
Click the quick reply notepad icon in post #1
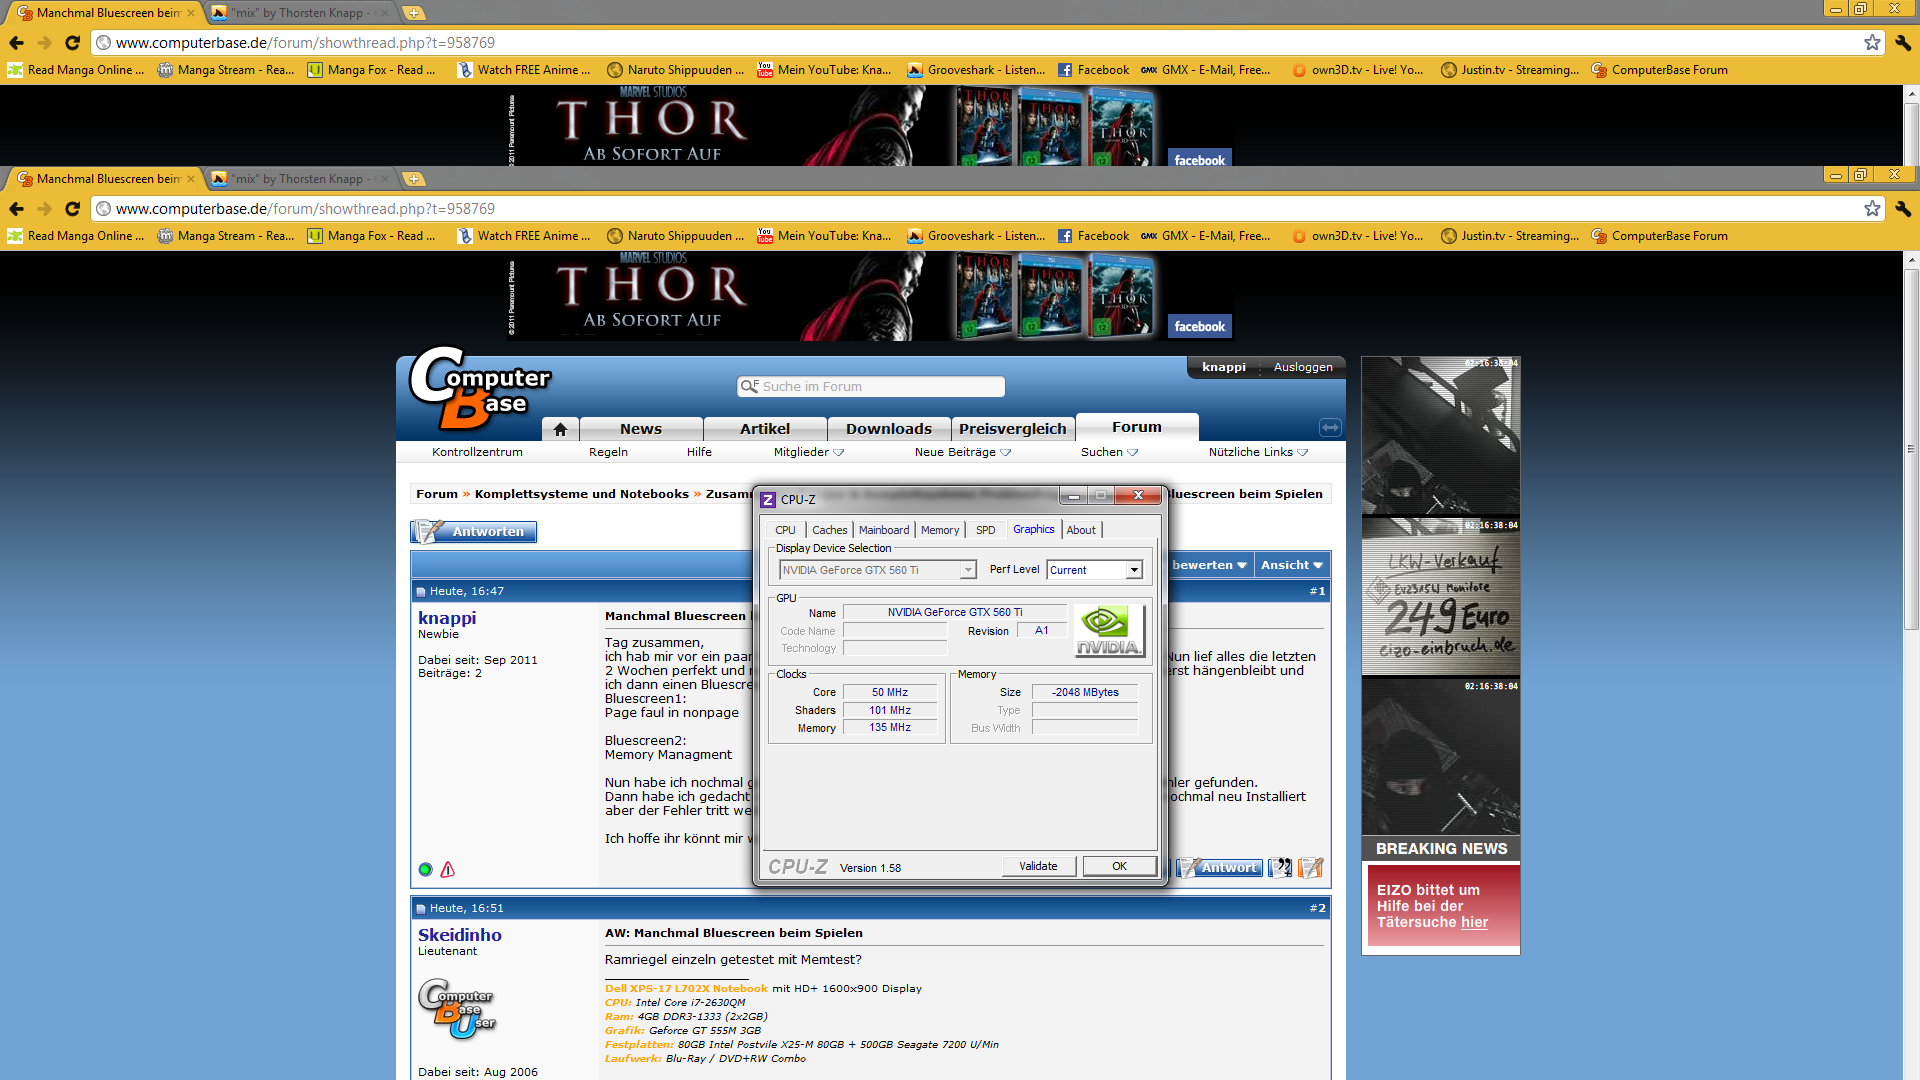(x=1310, y=868)
